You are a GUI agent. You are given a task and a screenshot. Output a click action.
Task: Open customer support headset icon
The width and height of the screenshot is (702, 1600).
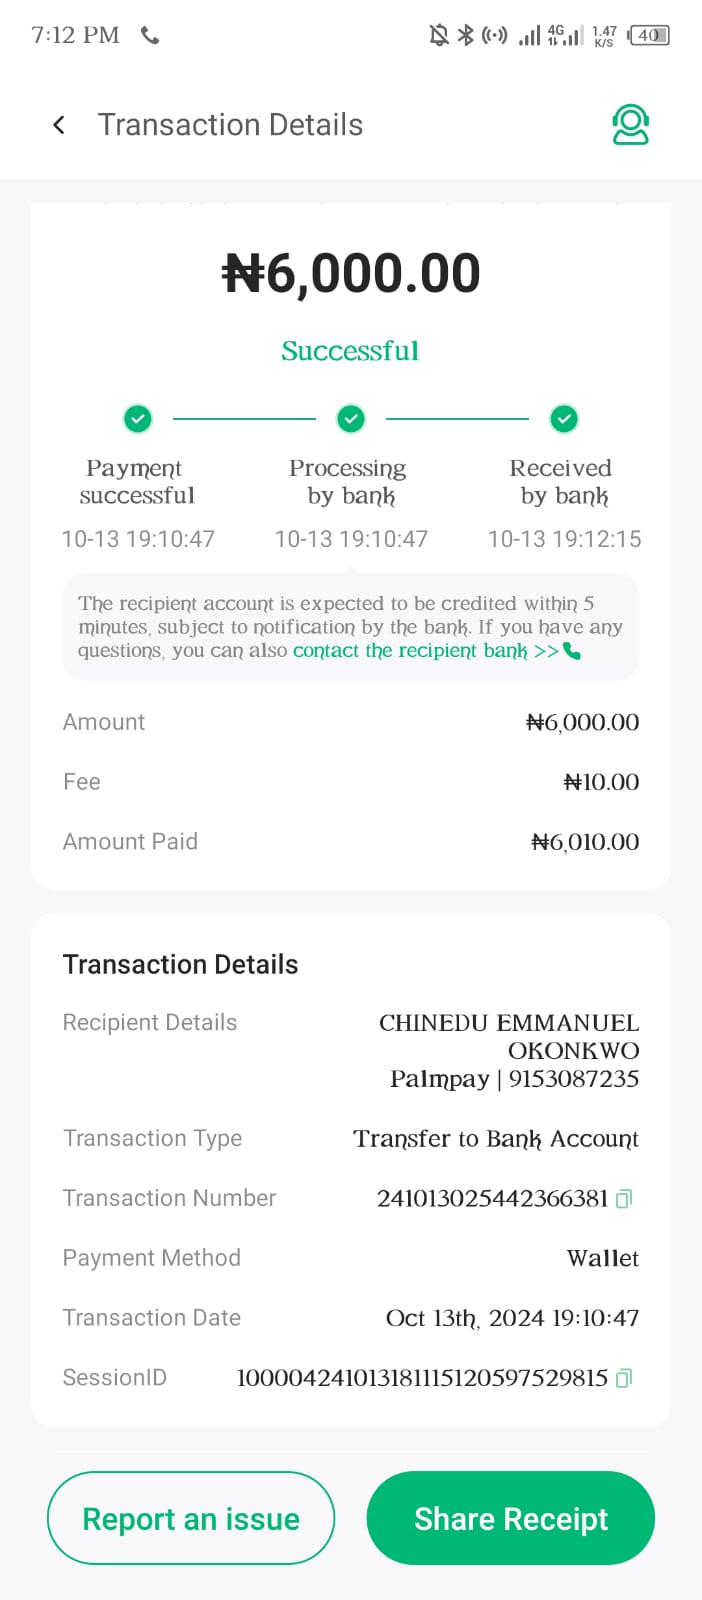coord(630,125)
